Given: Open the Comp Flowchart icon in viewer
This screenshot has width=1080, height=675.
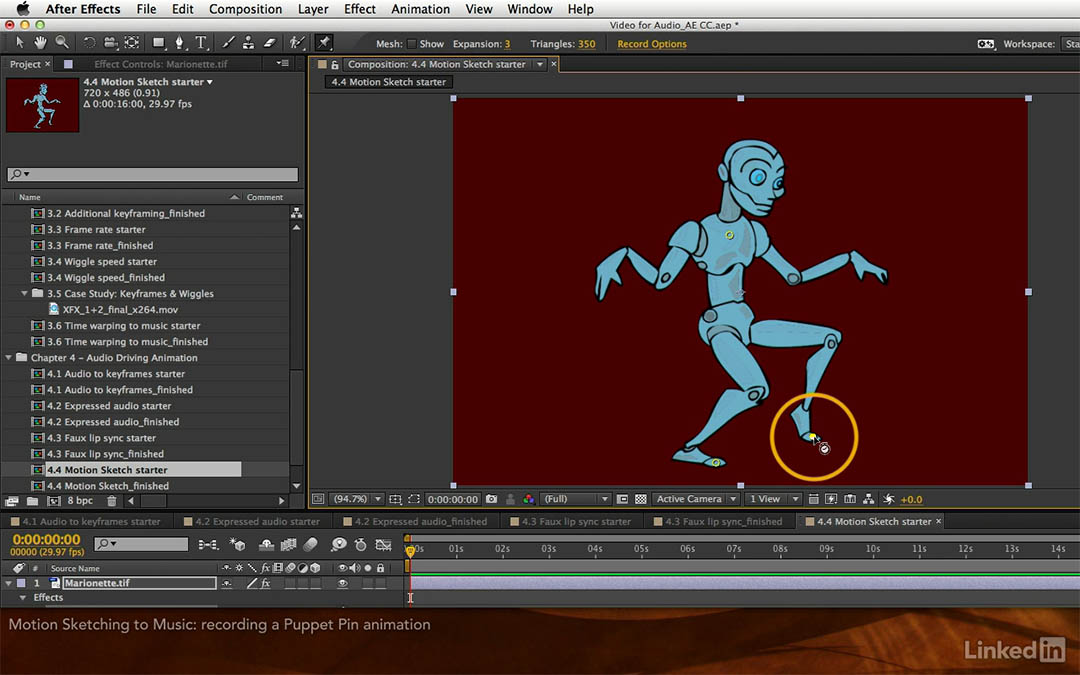Looking at the screenshot, I should [869, 499].
